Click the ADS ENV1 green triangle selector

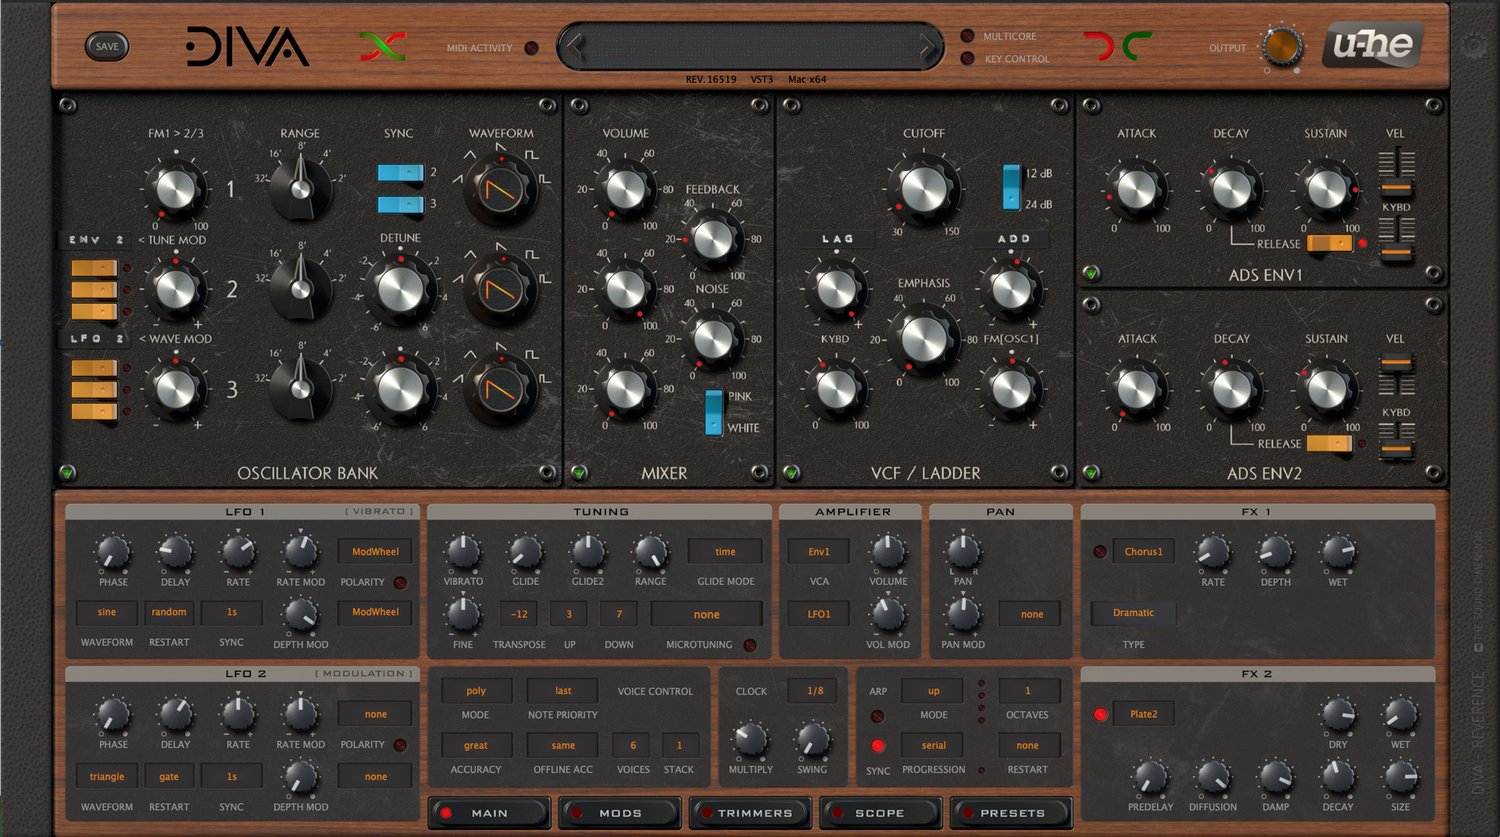pos(1091,273)
